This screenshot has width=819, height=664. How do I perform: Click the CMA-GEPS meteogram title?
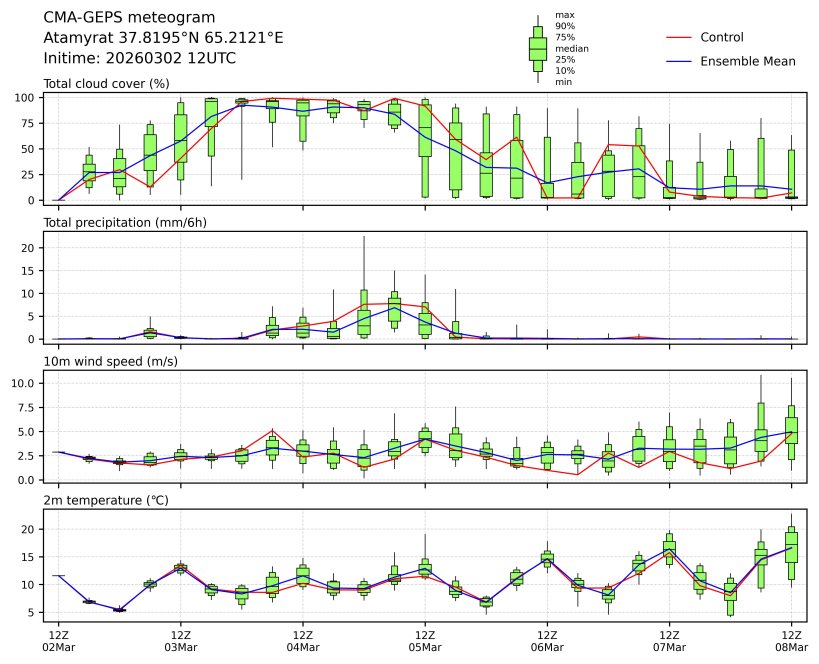click(129, 18)
